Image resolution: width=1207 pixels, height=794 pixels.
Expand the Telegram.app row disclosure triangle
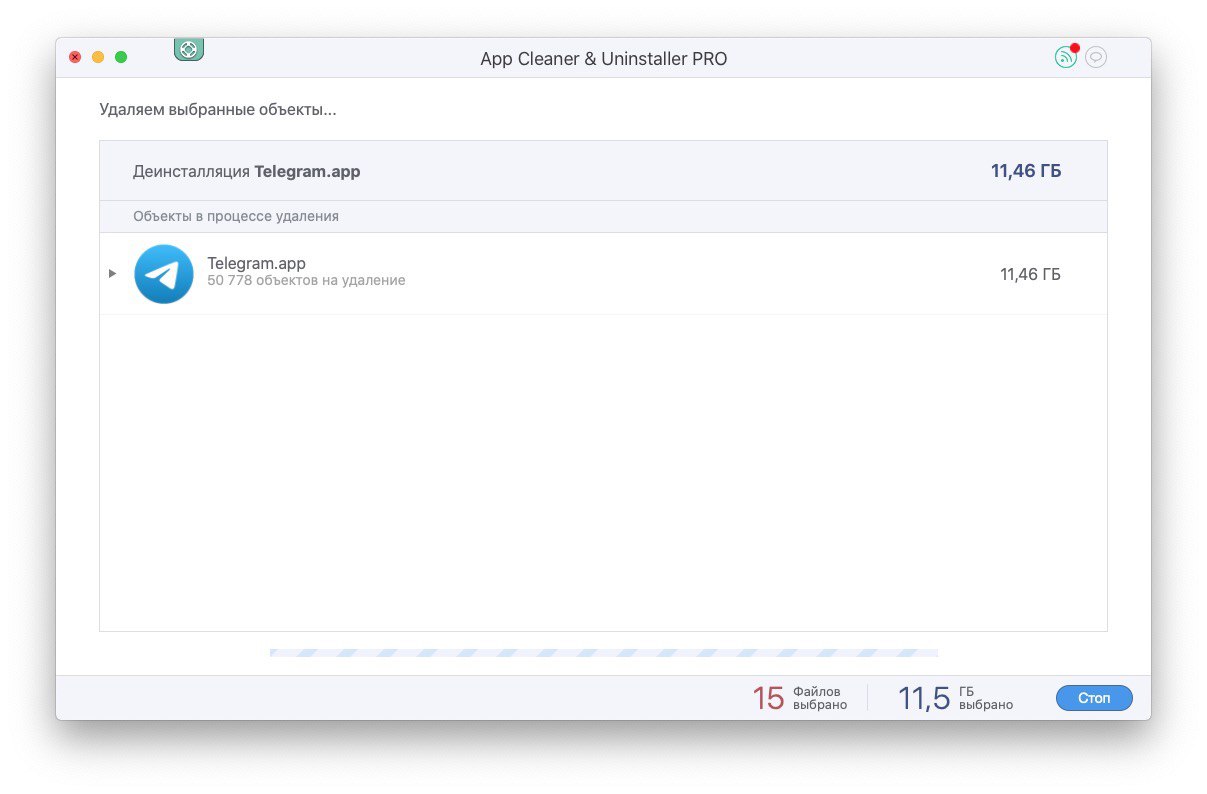113,273
